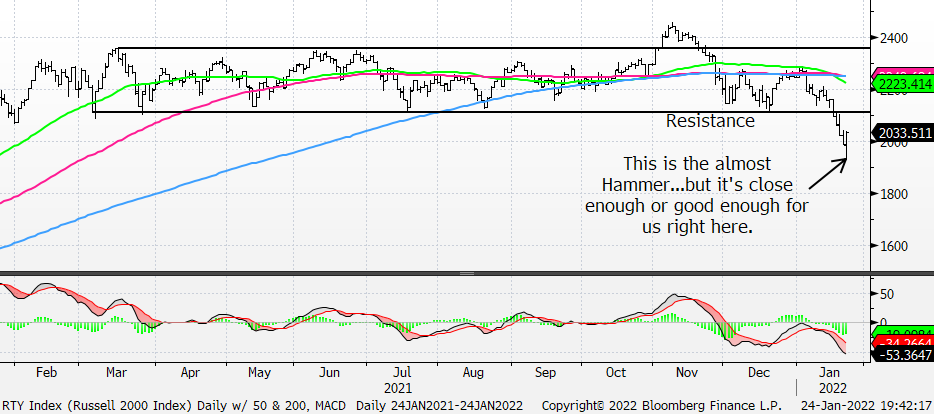934x414 pixels.
Task: Click the Resistance annotation label
Action: click(x=710, y=121)
